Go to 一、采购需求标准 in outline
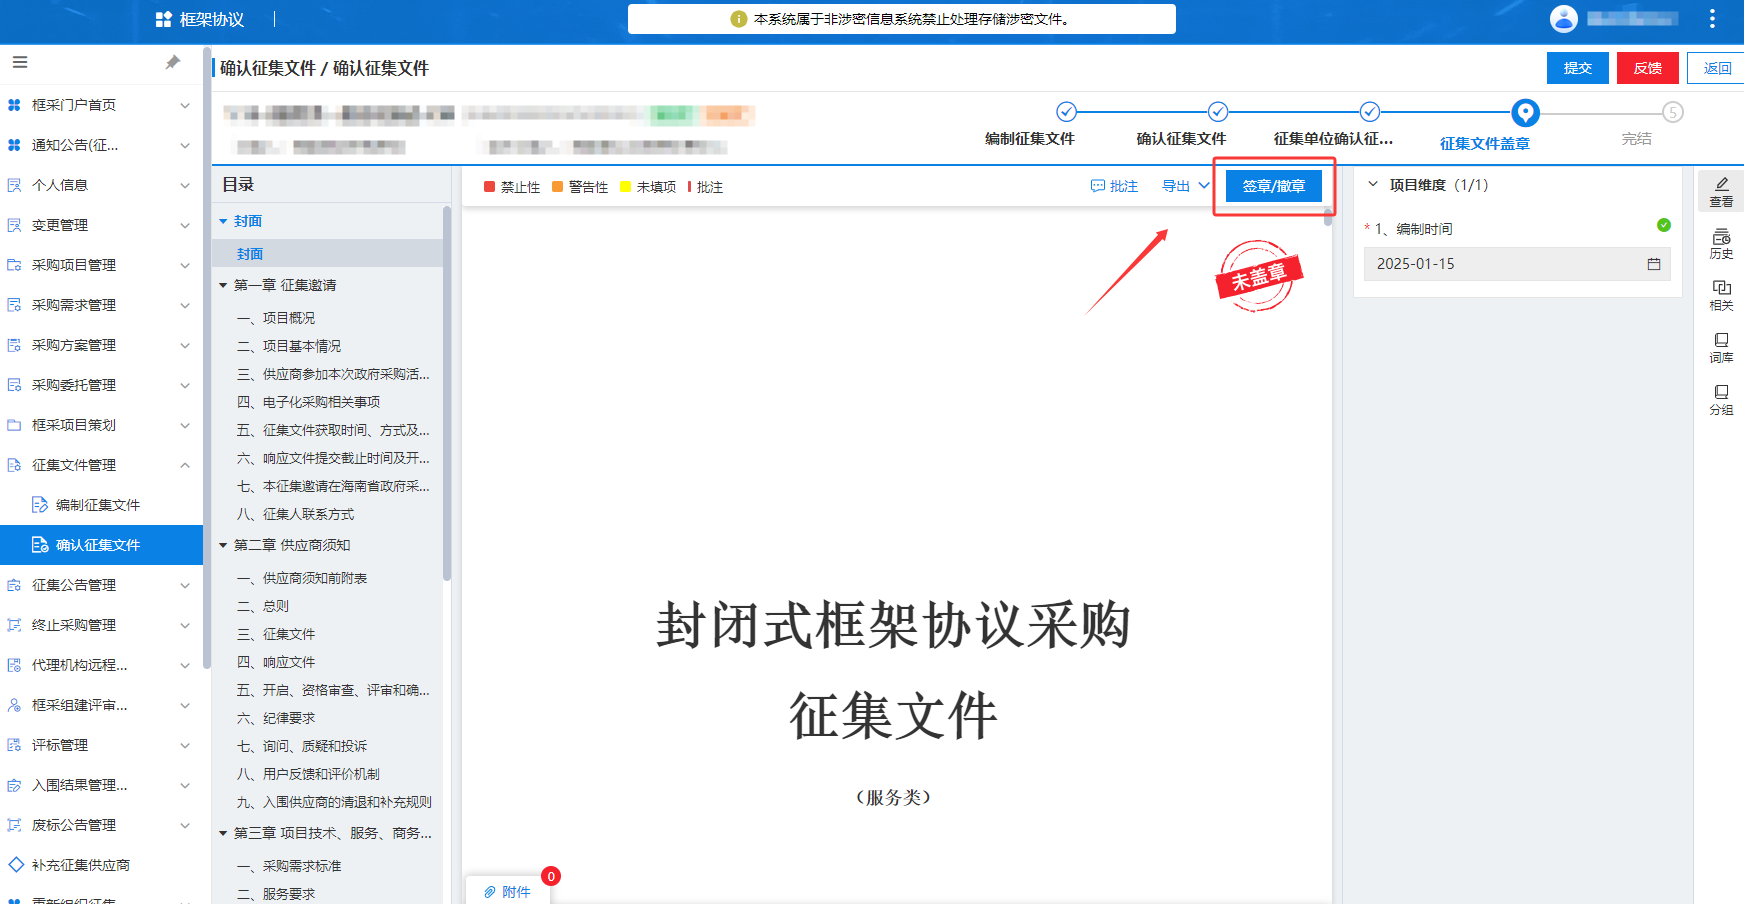 pyautogui.click(x=289, y=866)
